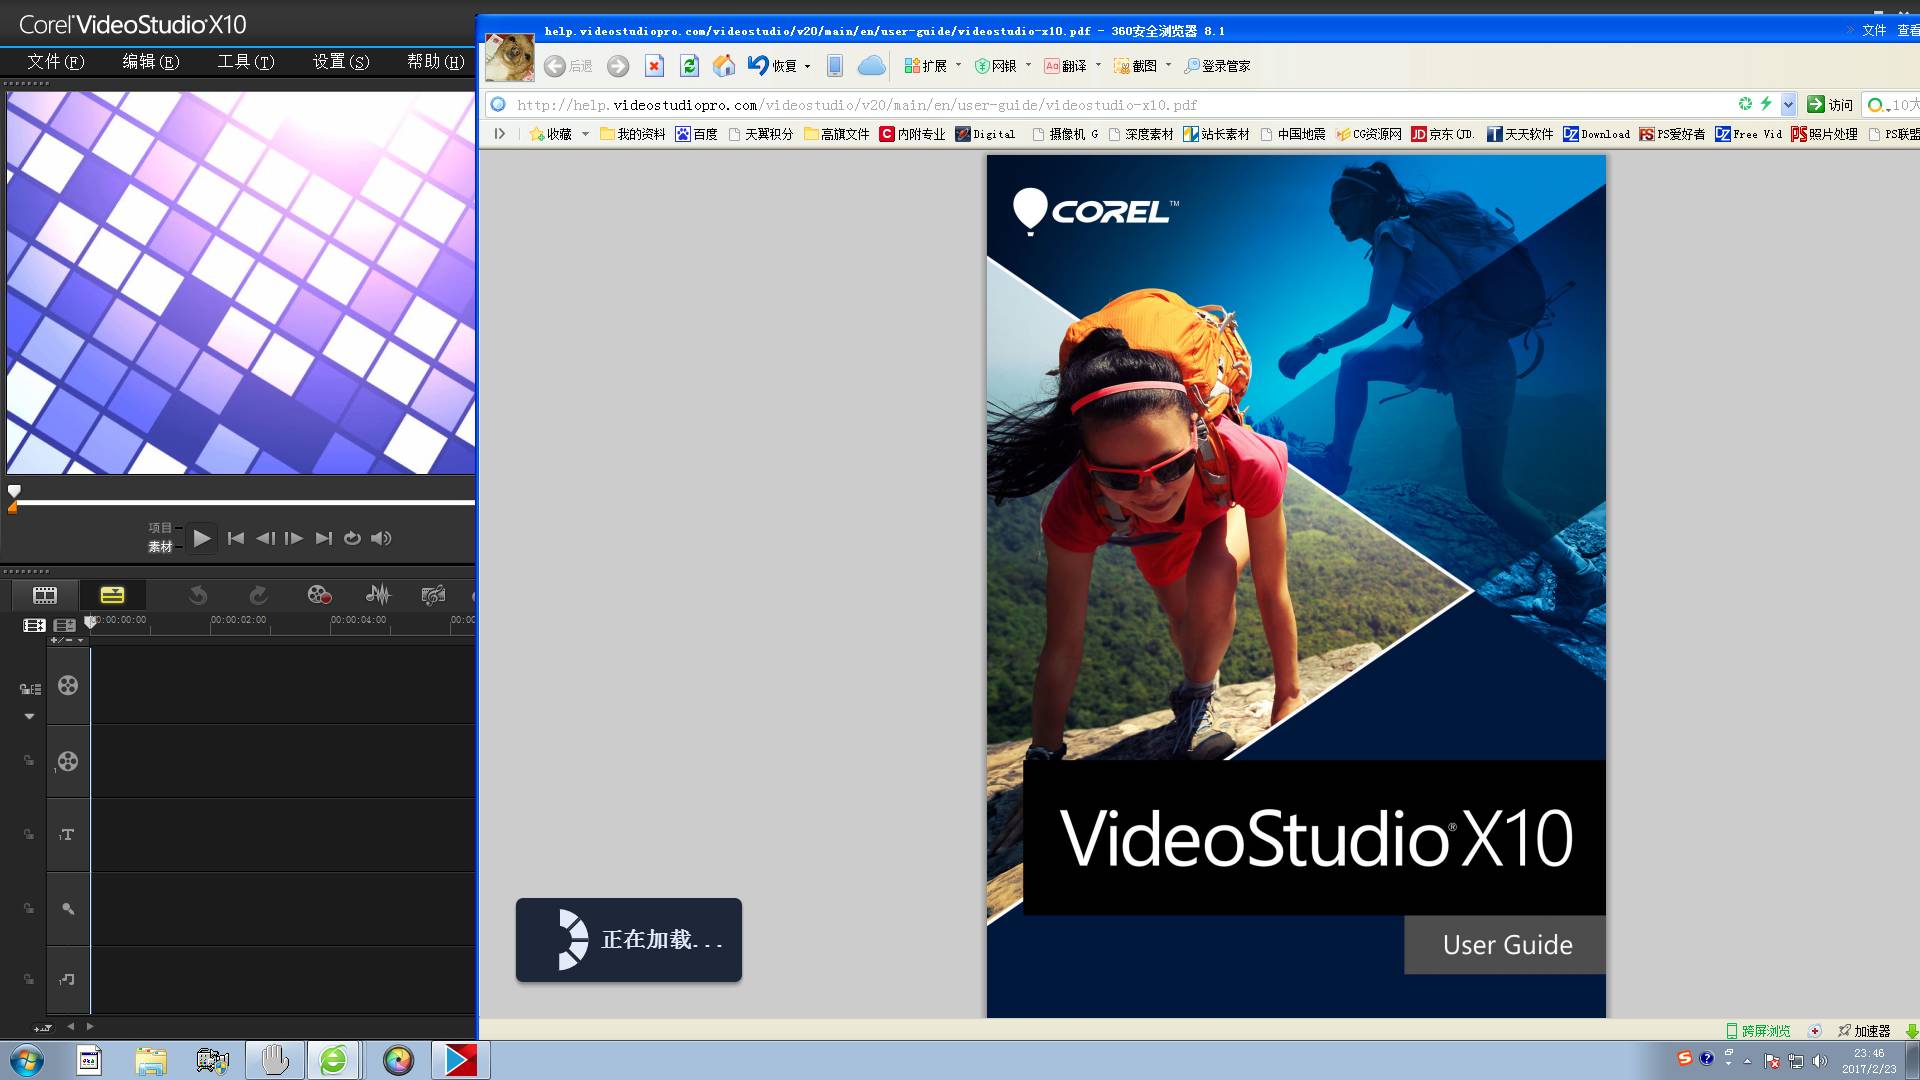Open the 文件(F) menu in VideoStudio

[x=56, y=61]
